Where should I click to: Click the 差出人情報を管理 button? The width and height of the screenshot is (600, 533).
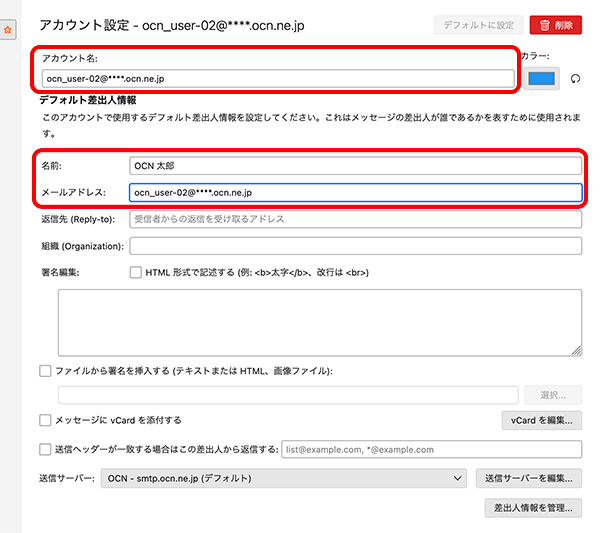532,508
